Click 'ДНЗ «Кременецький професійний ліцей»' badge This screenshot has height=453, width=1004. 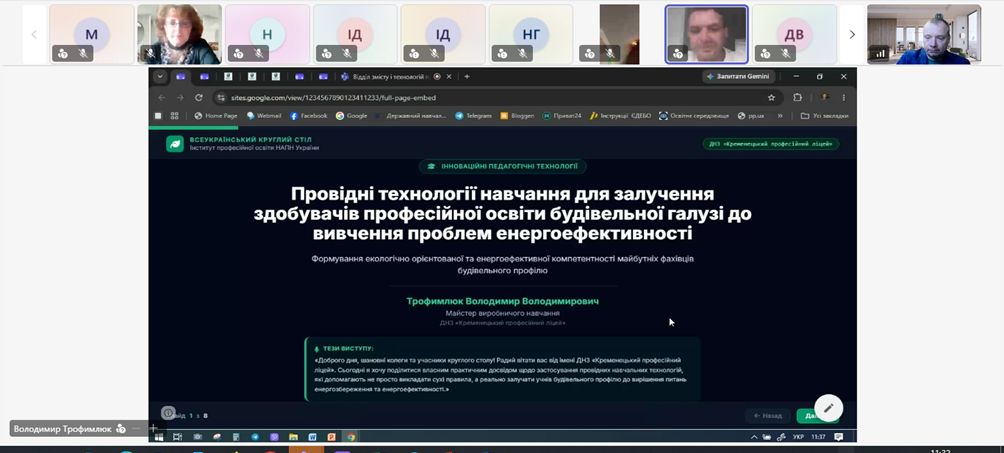[771, 144]
